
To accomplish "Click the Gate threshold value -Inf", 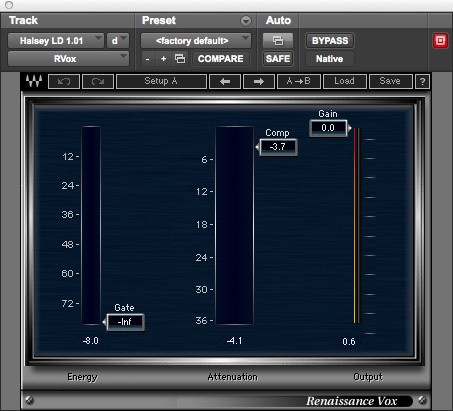I will tap(125, 322).
